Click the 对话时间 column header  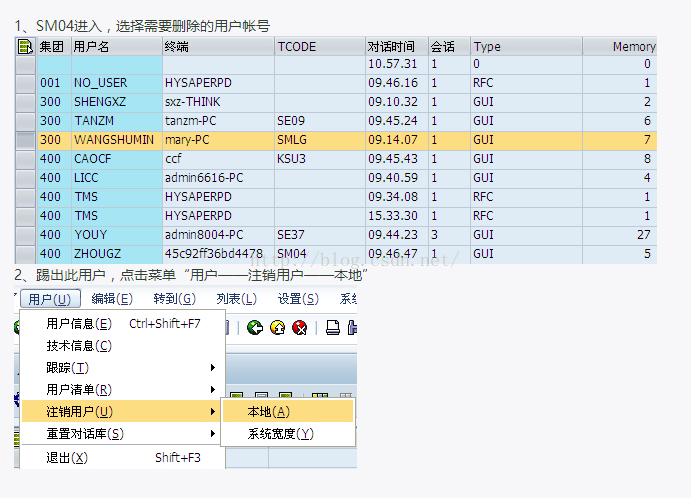[397, 46]
